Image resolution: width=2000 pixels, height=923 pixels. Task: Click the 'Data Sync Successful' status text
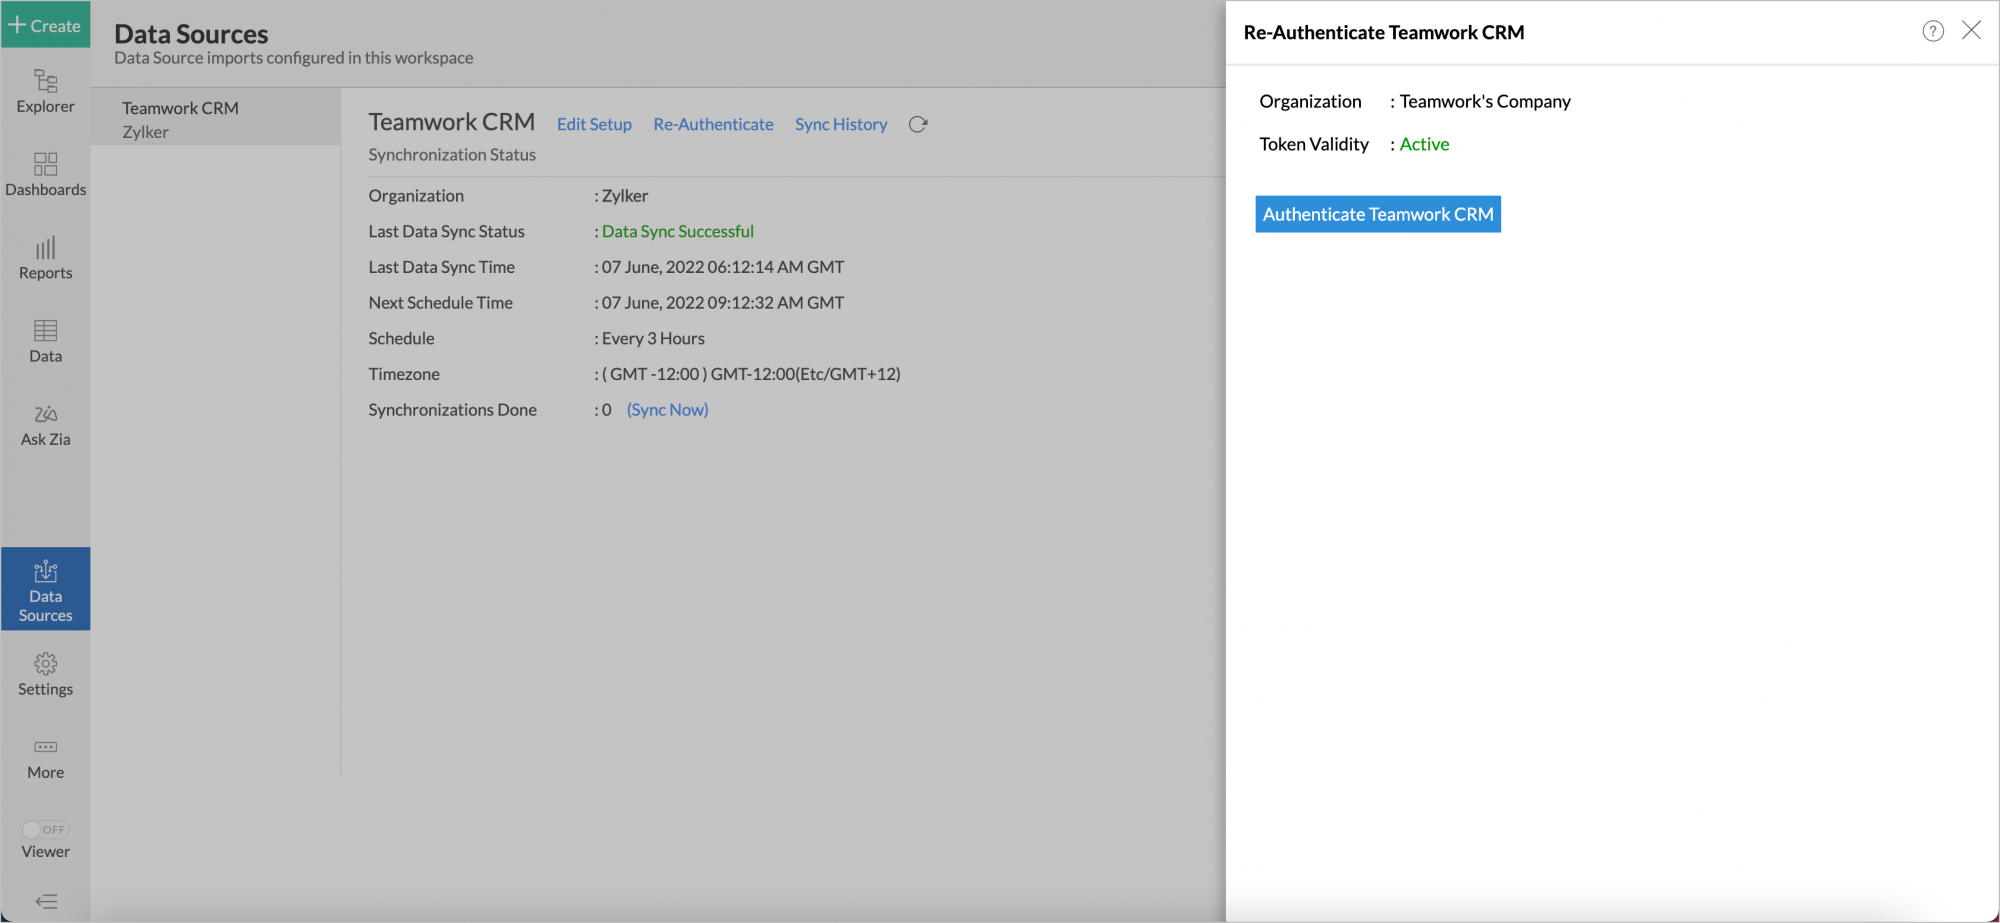point(677,231)
